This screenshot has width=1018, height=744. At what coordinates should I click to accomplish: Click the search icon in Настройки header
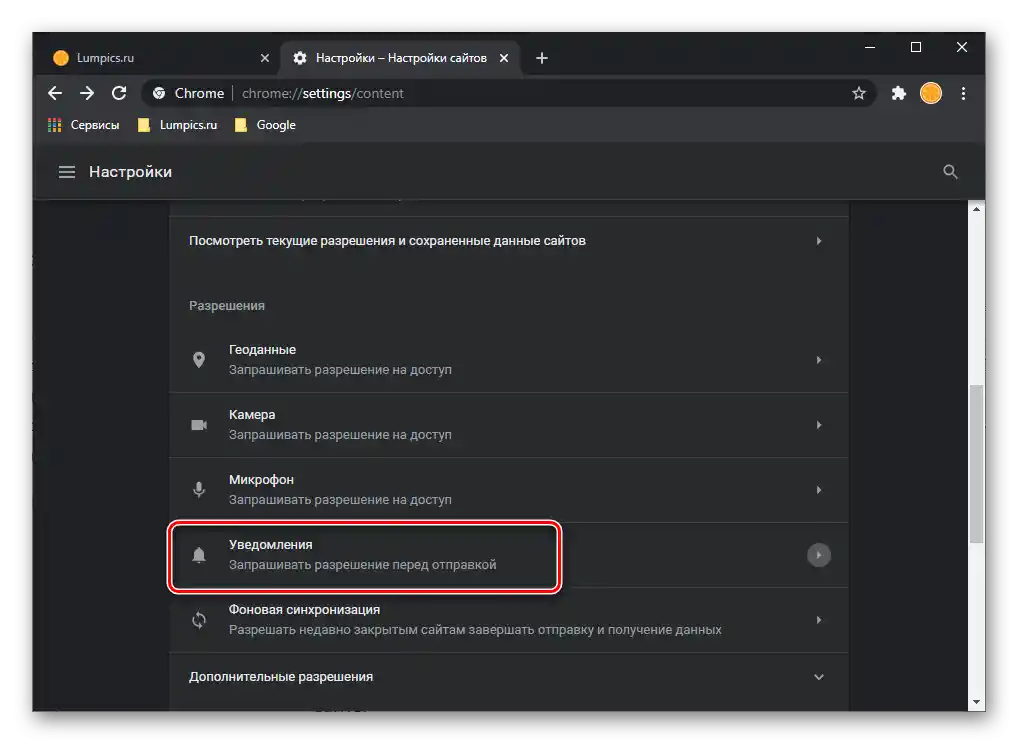pos(949,171)
